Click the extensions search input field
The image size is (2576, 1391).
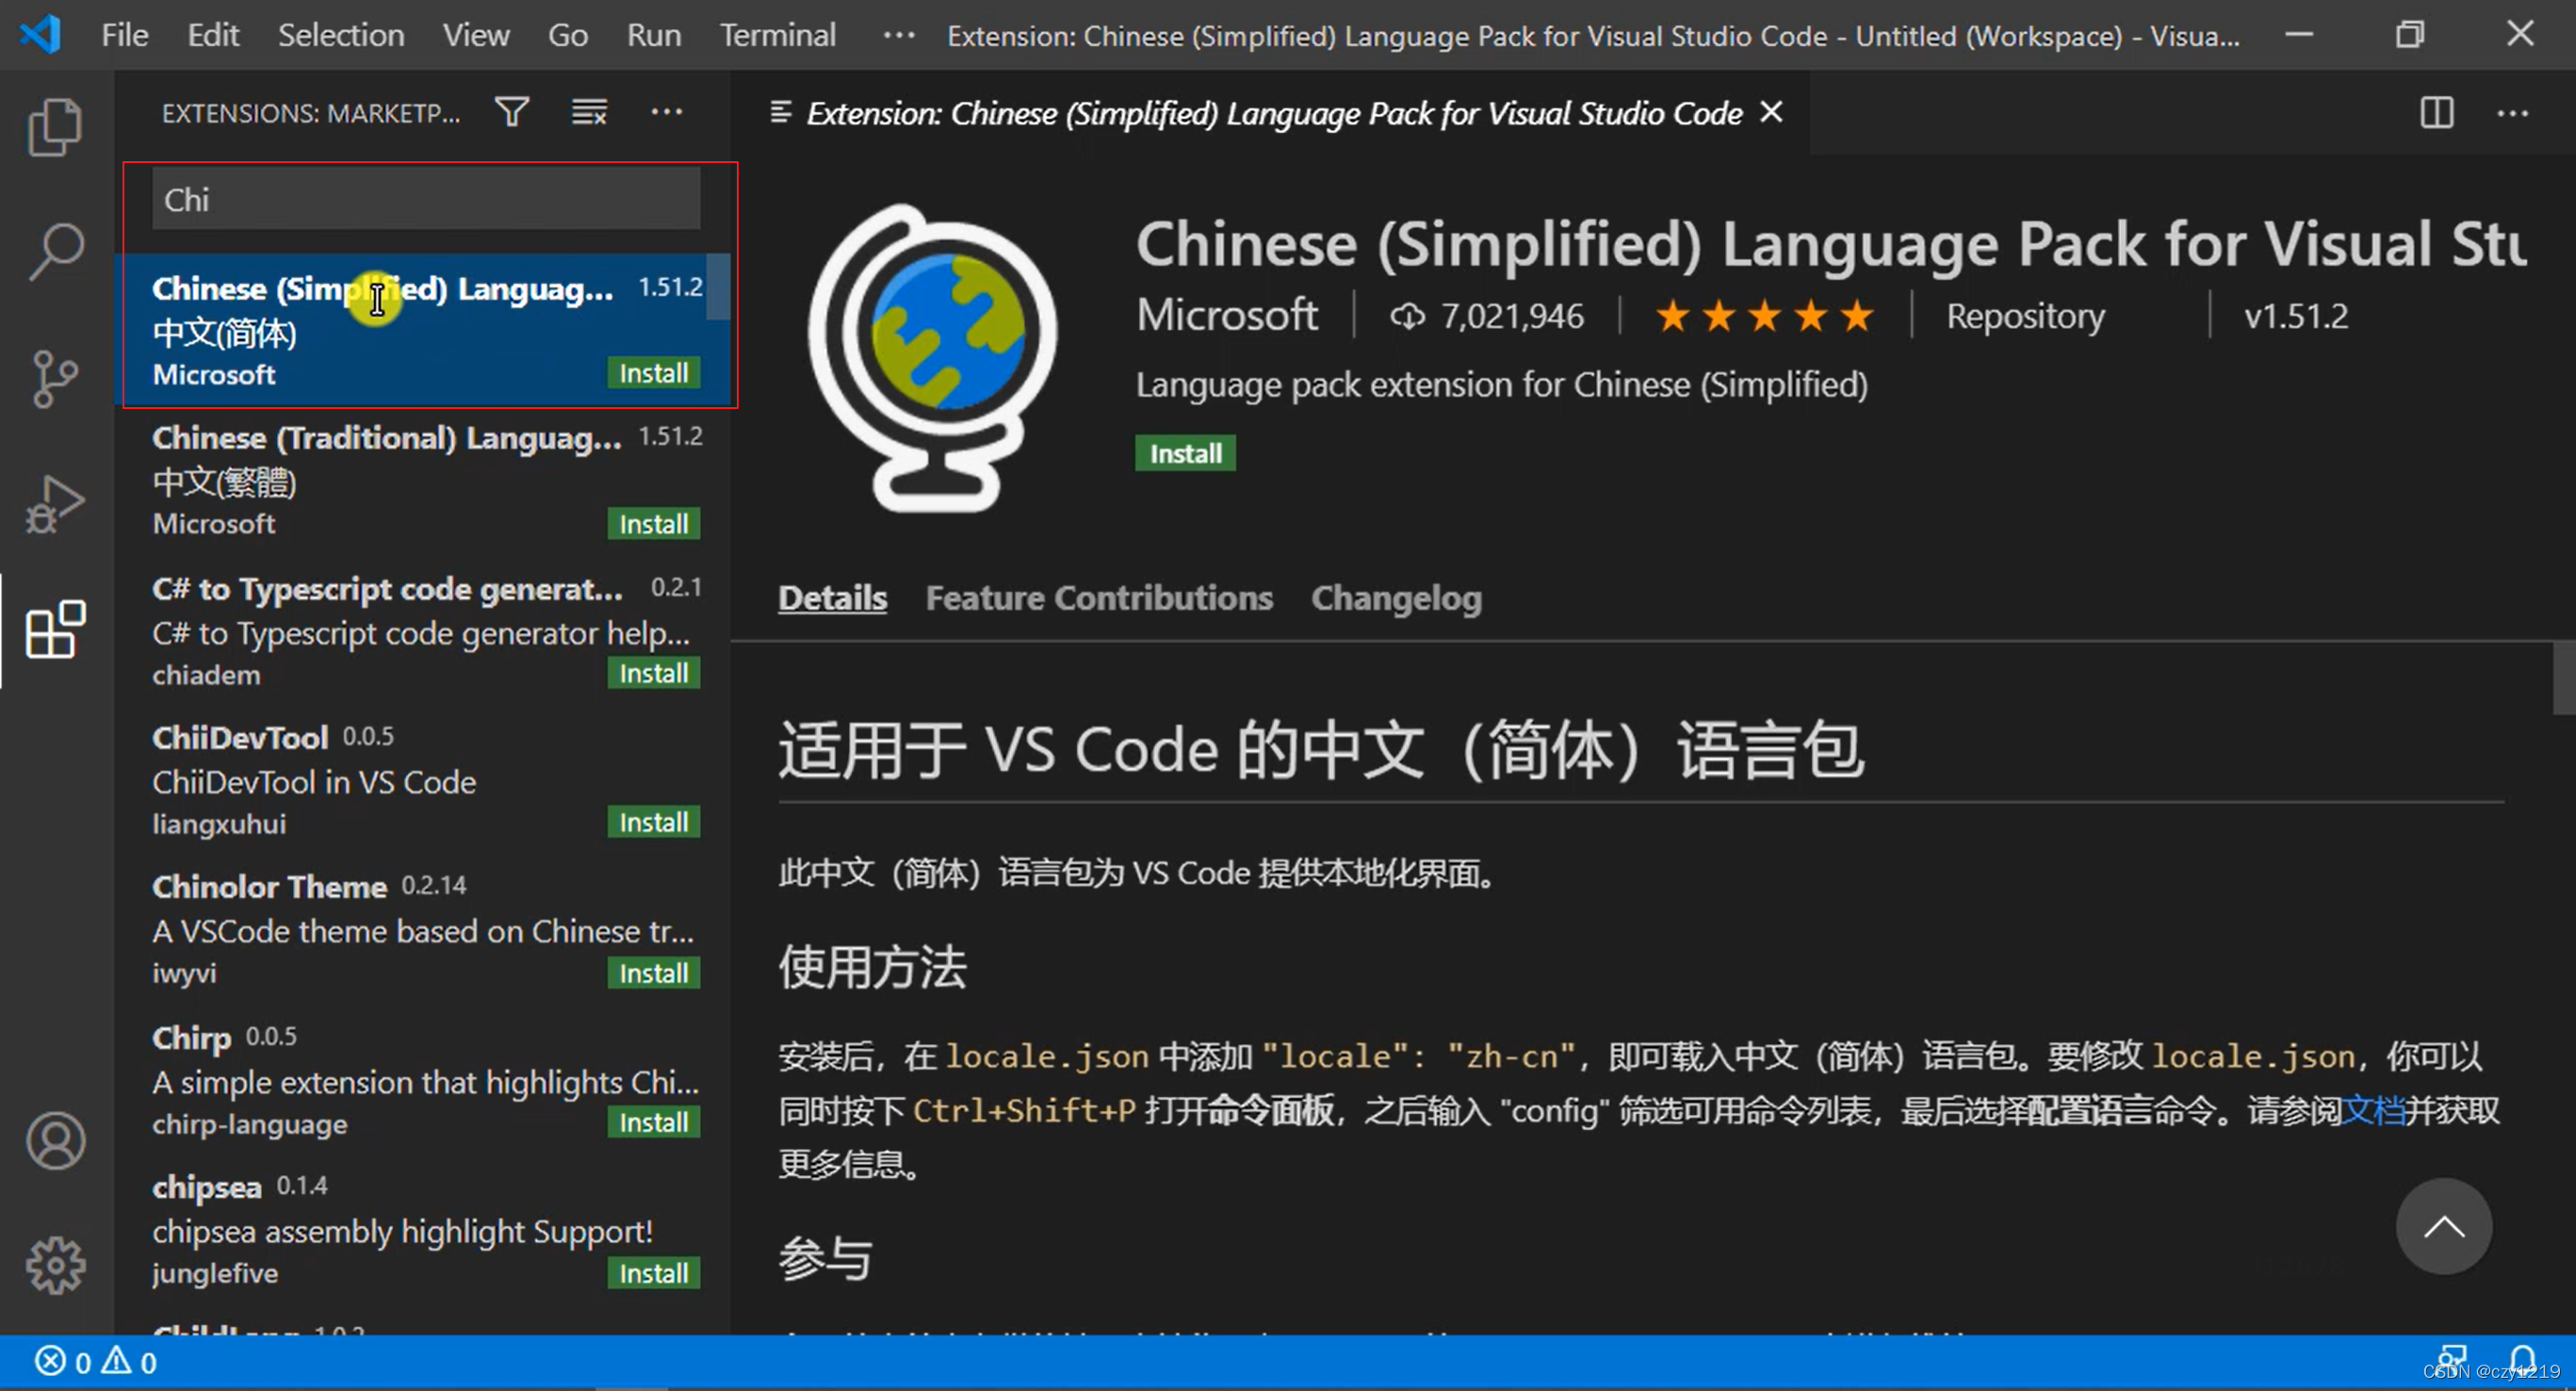tap(425, 199)
